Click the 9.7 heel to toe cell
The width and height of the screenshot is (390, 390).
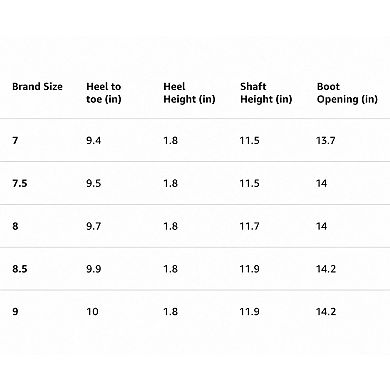tap(93, 226)
